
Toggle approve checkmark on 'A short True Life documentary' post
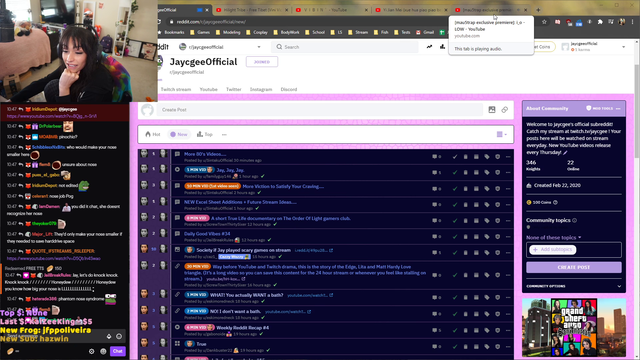pyautogui.click(x=455, y=221)
